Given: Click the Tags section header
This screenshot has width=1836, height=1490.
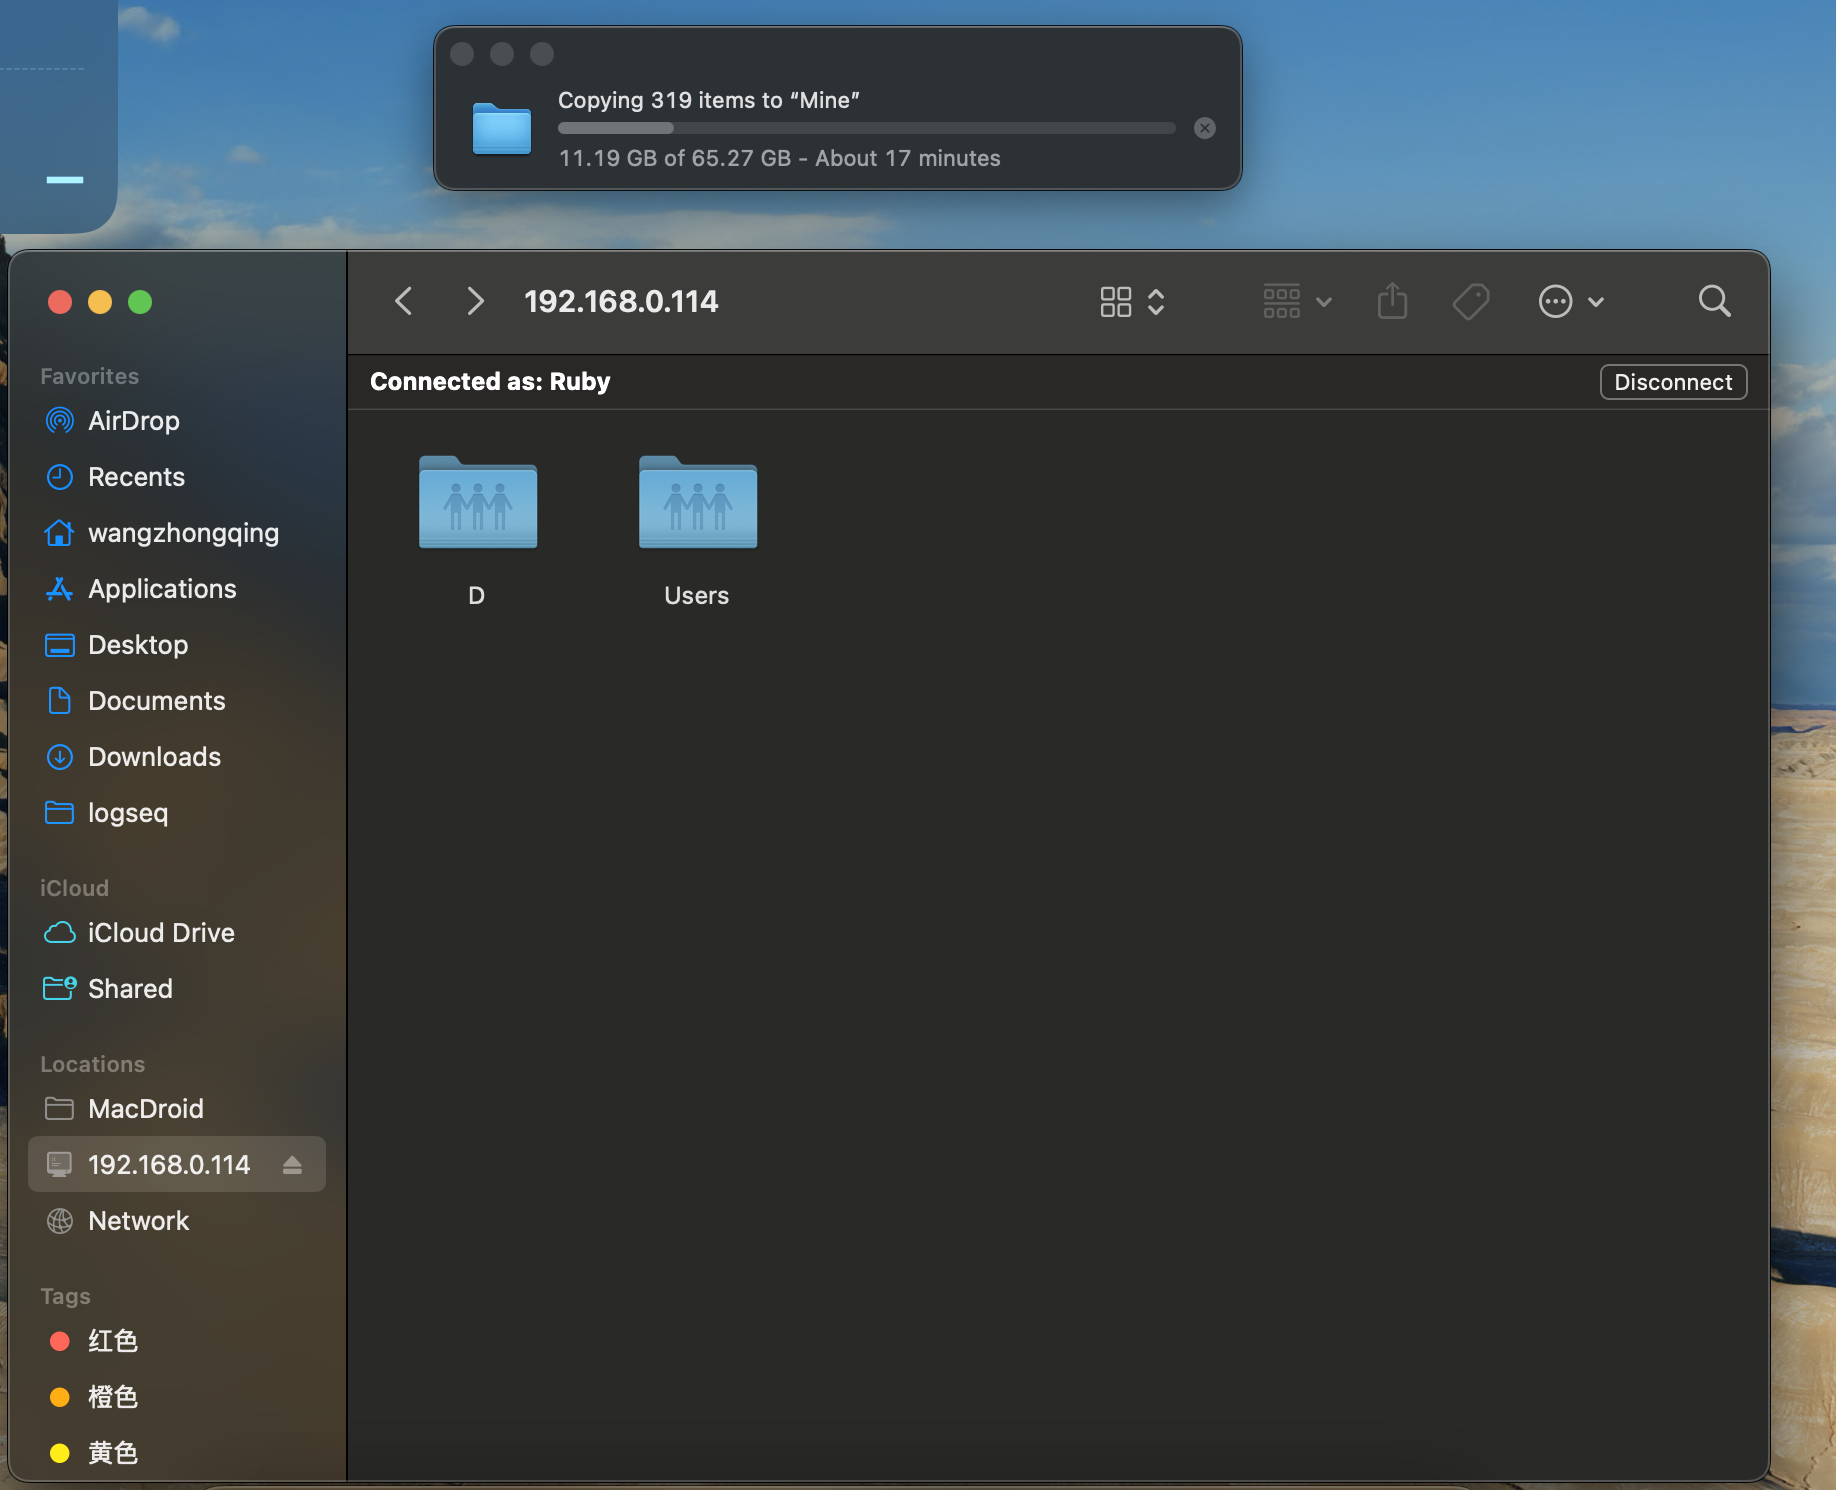Looking at the screenshot, I should pyautogui.click(x=65, y=1296).
